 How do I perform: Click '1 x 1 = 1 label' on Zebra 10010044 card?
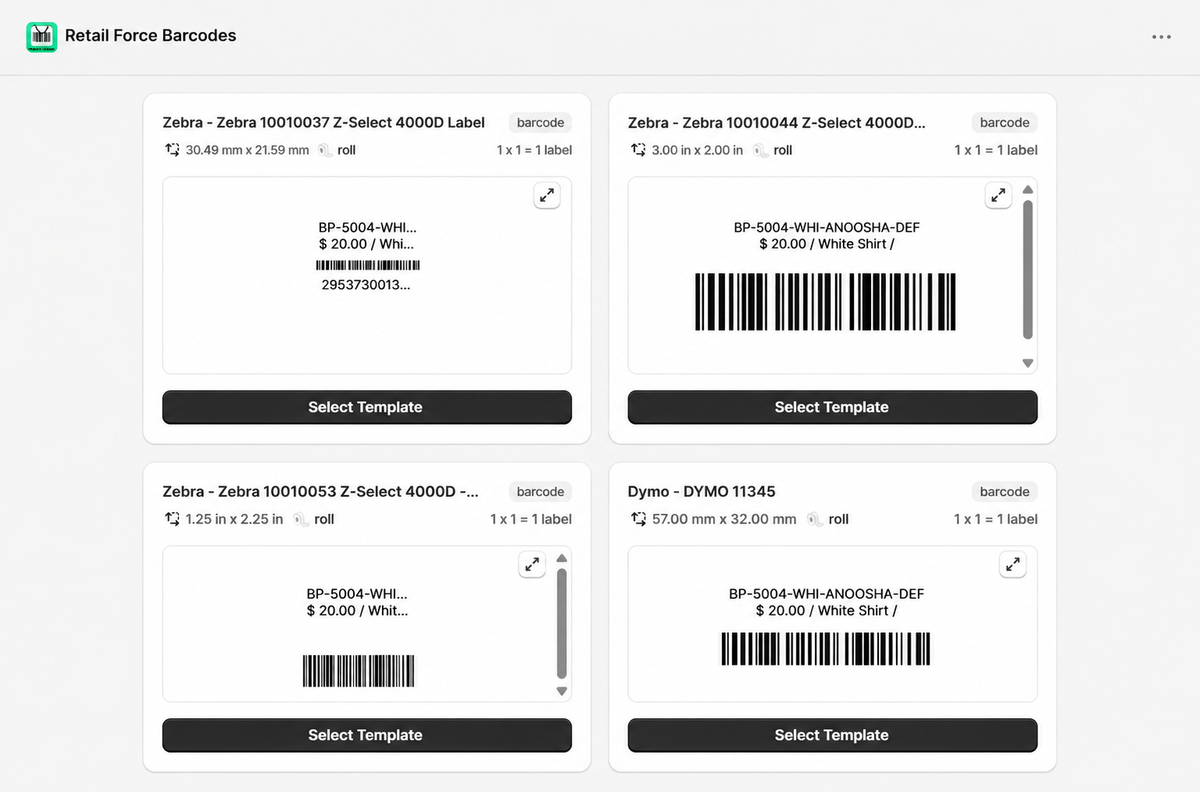pyautogui.click(x=996, y=150)
